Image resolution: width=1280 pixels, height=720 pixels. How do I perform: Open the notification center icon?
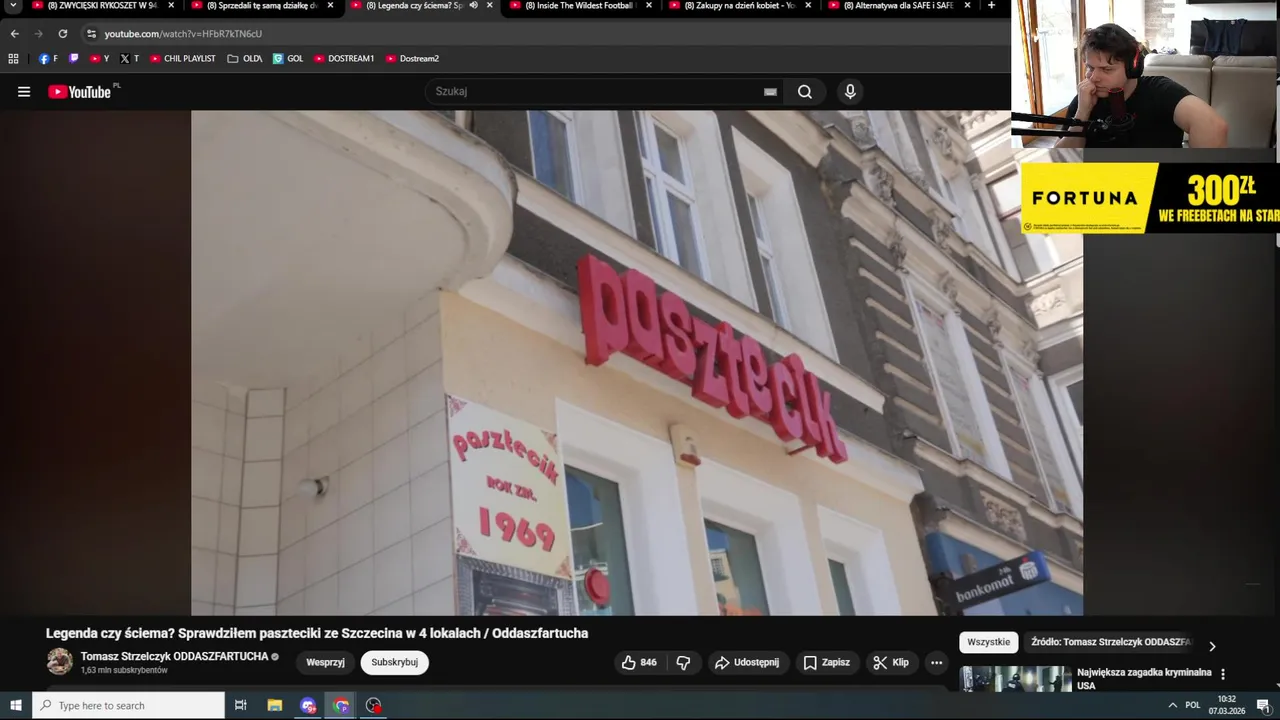tap(1263, 705)
